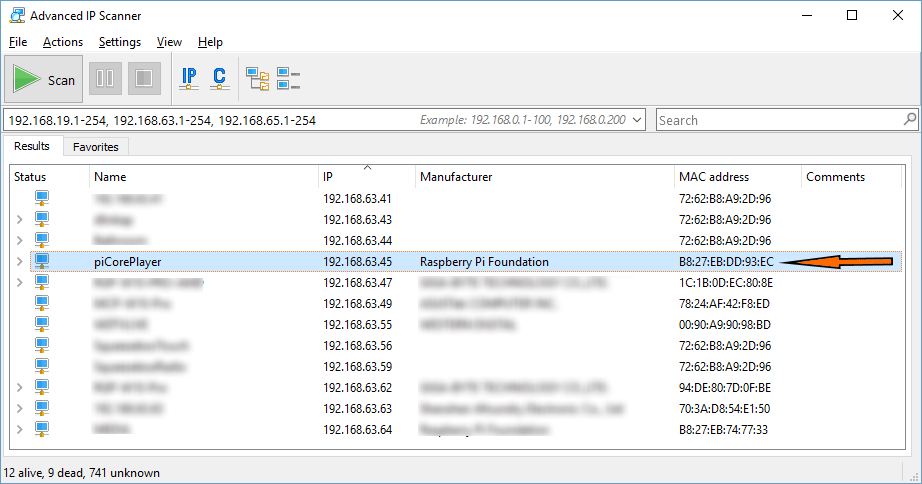Screen dimensions: 922x484
Task: Switch to the Favorites tab
Action: click(x=96, y=147)
